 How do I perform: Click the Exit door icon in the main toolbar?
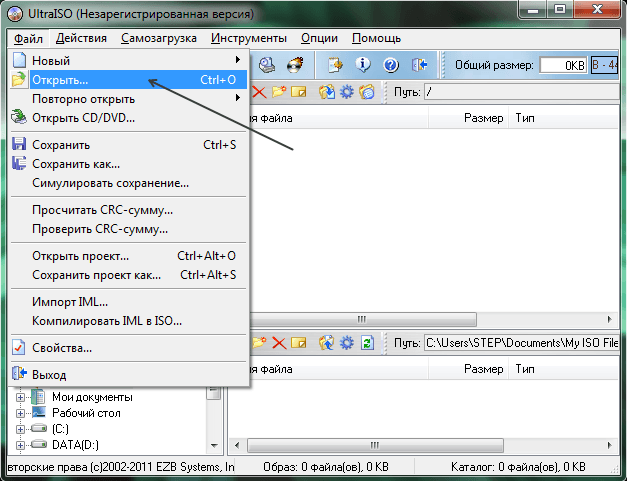tap(419, 65)
